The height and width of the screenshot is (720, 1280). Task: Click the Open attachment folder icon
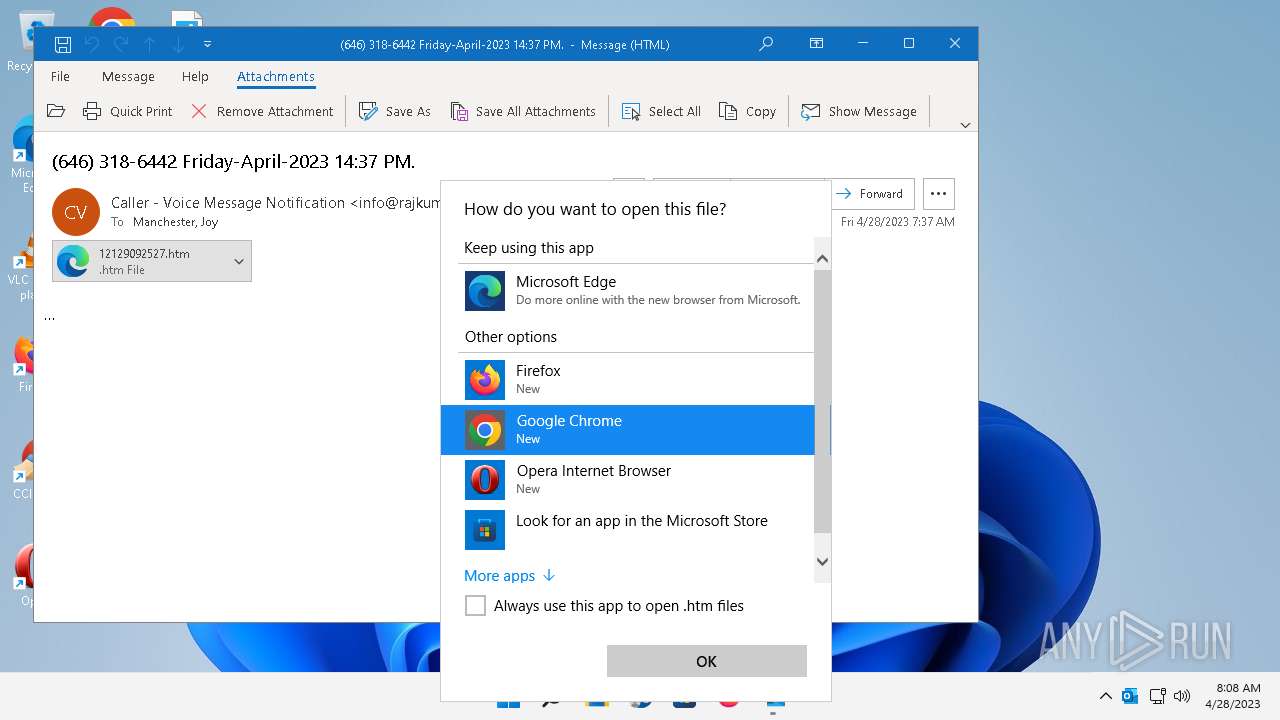(x=56, y=111)
